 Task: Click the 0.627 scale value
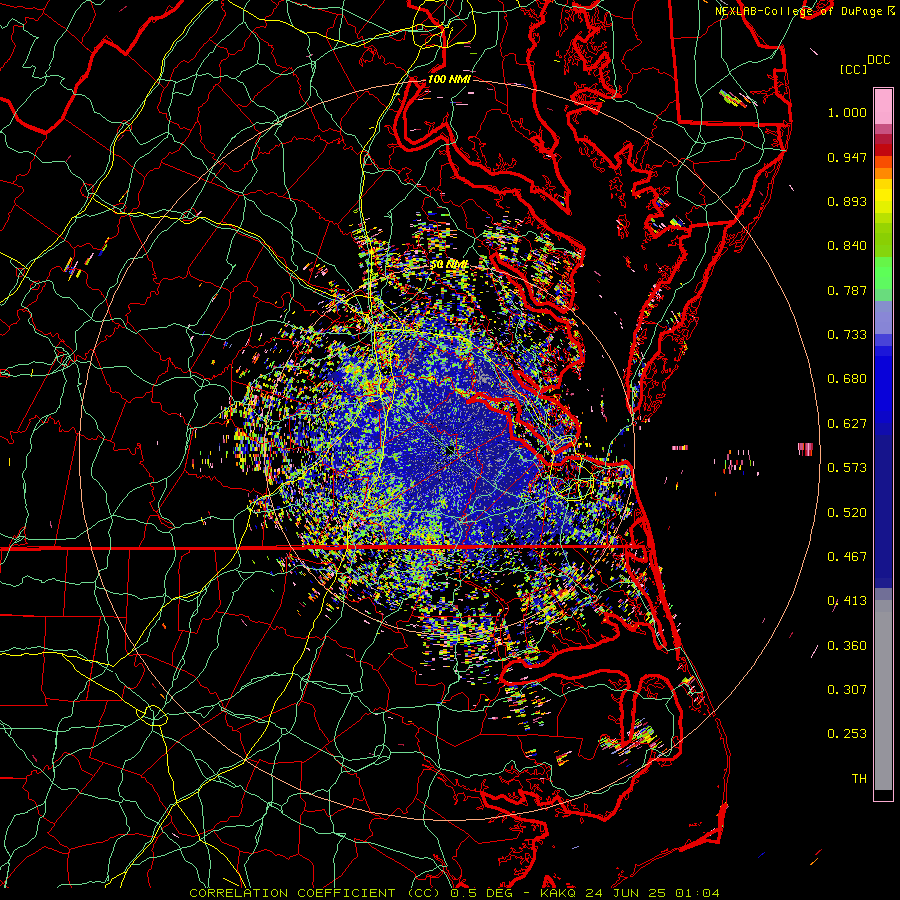pos(847,424)
